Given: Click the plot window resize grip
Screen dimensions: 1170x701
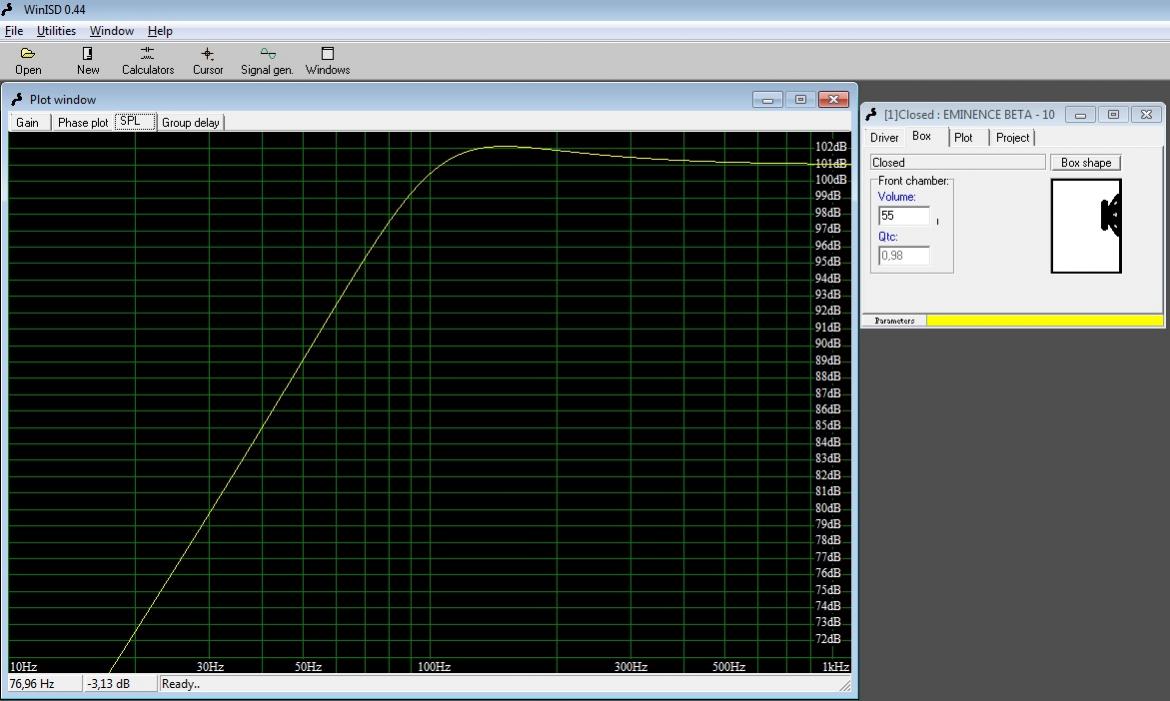Looking at the screenshot, I should click(x=845, y=685).
